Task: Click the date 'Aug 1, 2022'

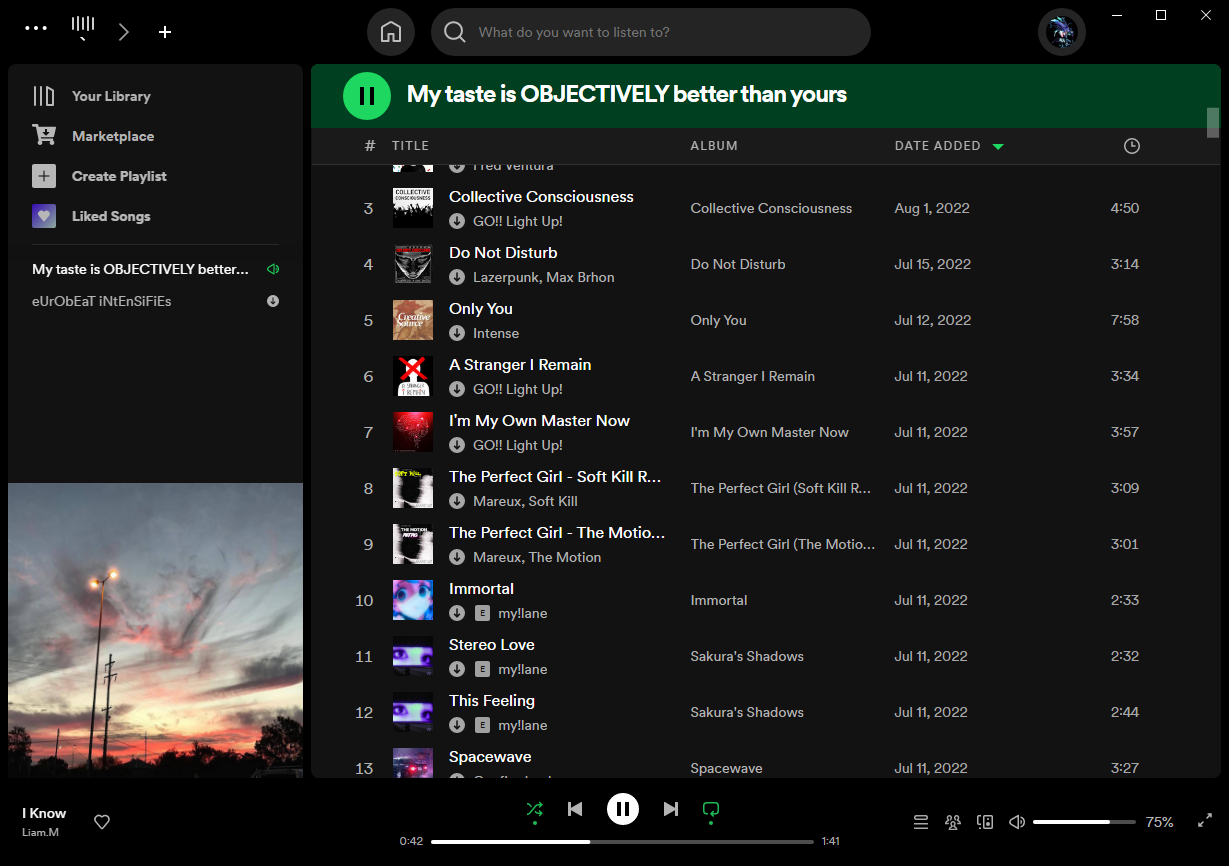Action: [932, 208]
